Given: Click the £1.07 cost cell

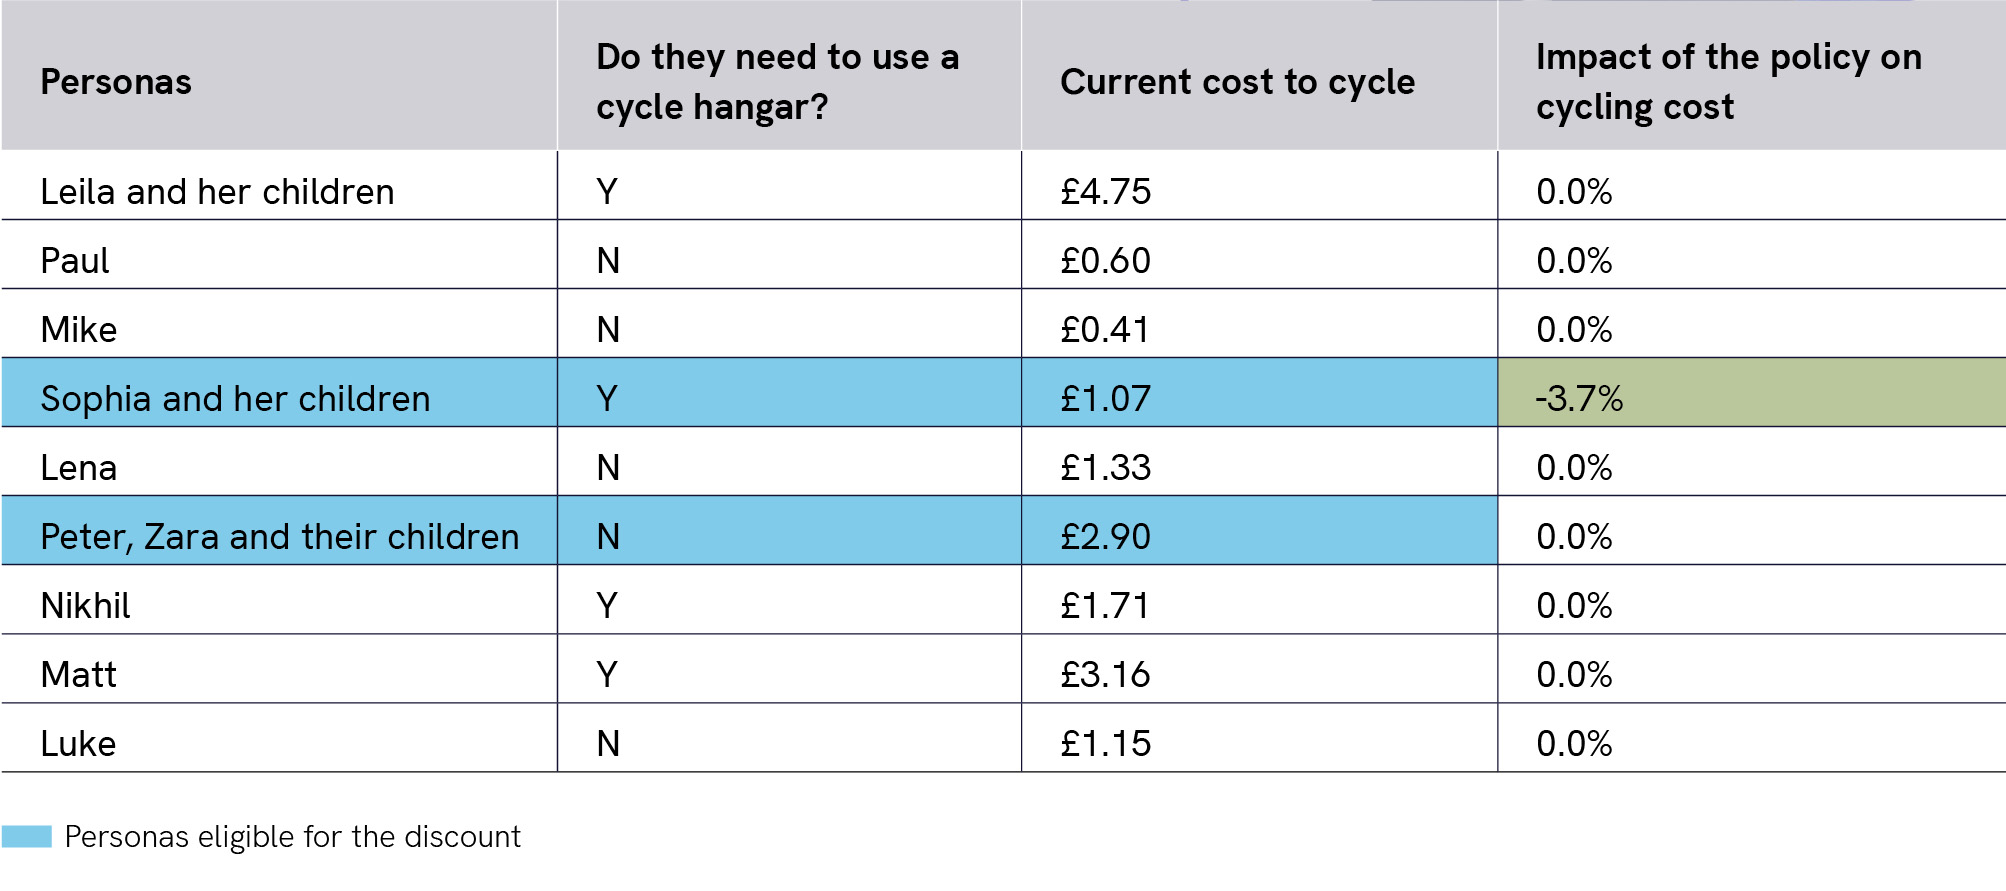Looking at the screenshot, I should click(1106, 398).
